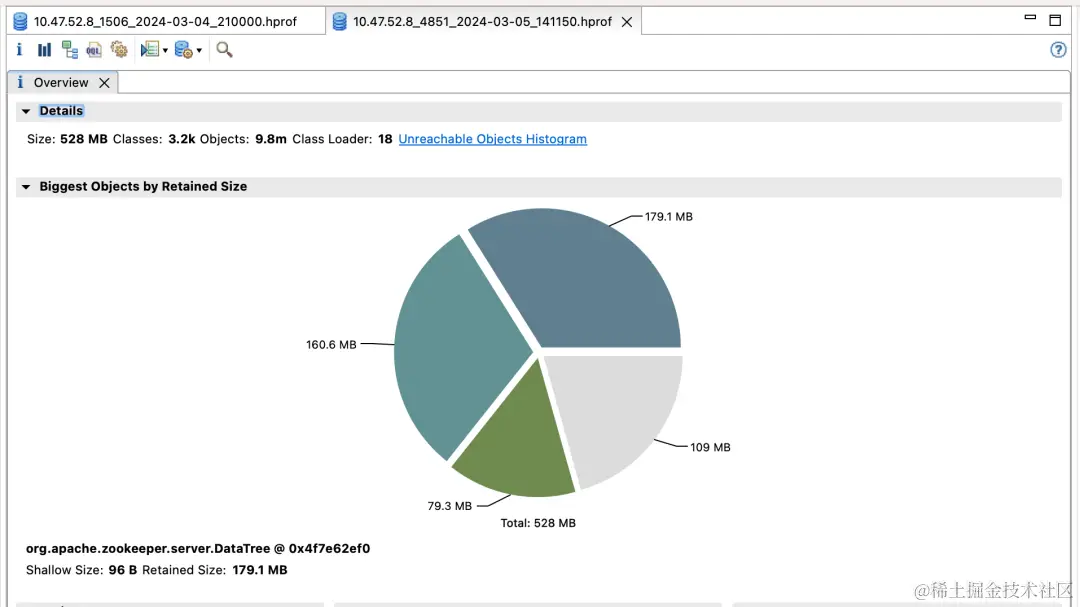Viewport: 1080px width, 607px height.
Task: Click the Class Loader 18 value
Action: [385, 139]
